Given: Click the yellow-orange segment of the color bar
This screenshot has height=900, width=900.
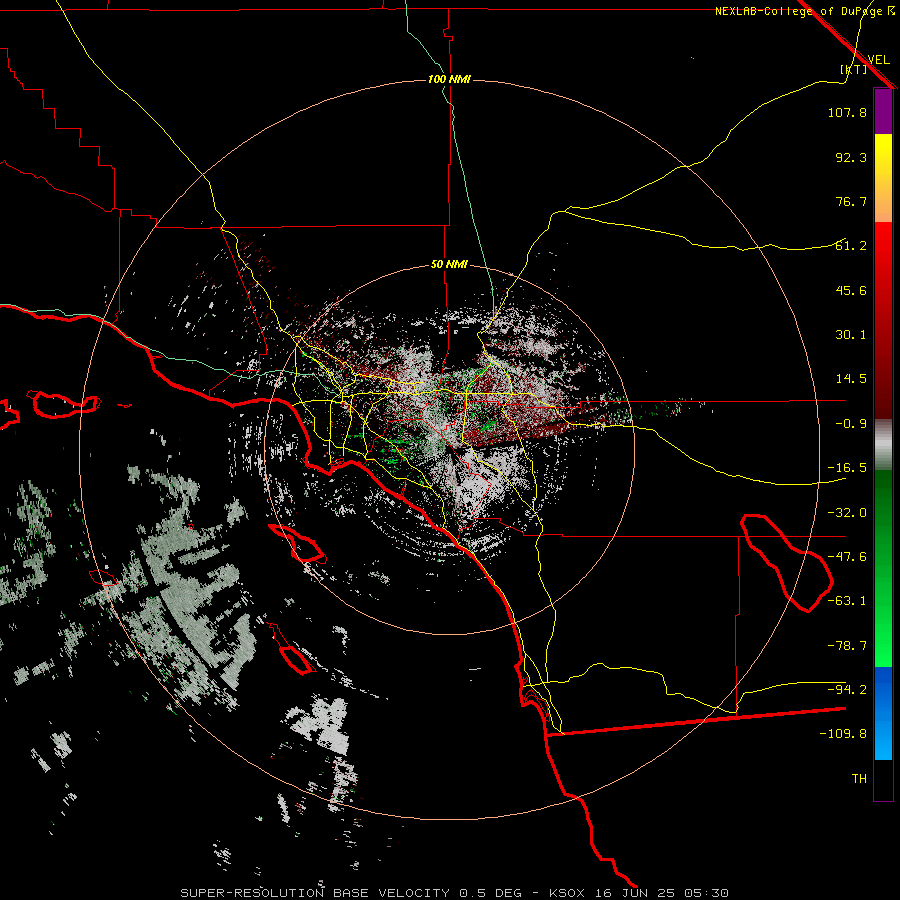Looking at the screenshot, I should coord(883,178).
